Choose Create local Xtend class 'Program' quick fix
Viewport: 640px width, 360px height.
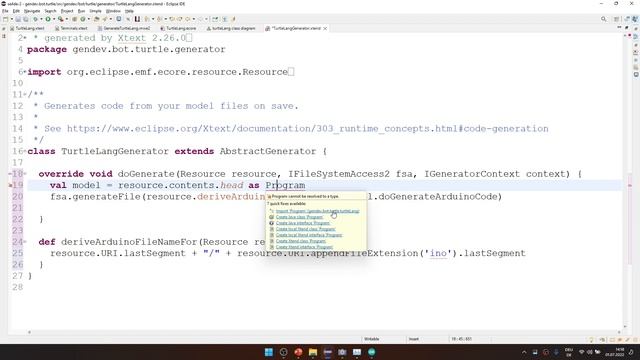305,229
